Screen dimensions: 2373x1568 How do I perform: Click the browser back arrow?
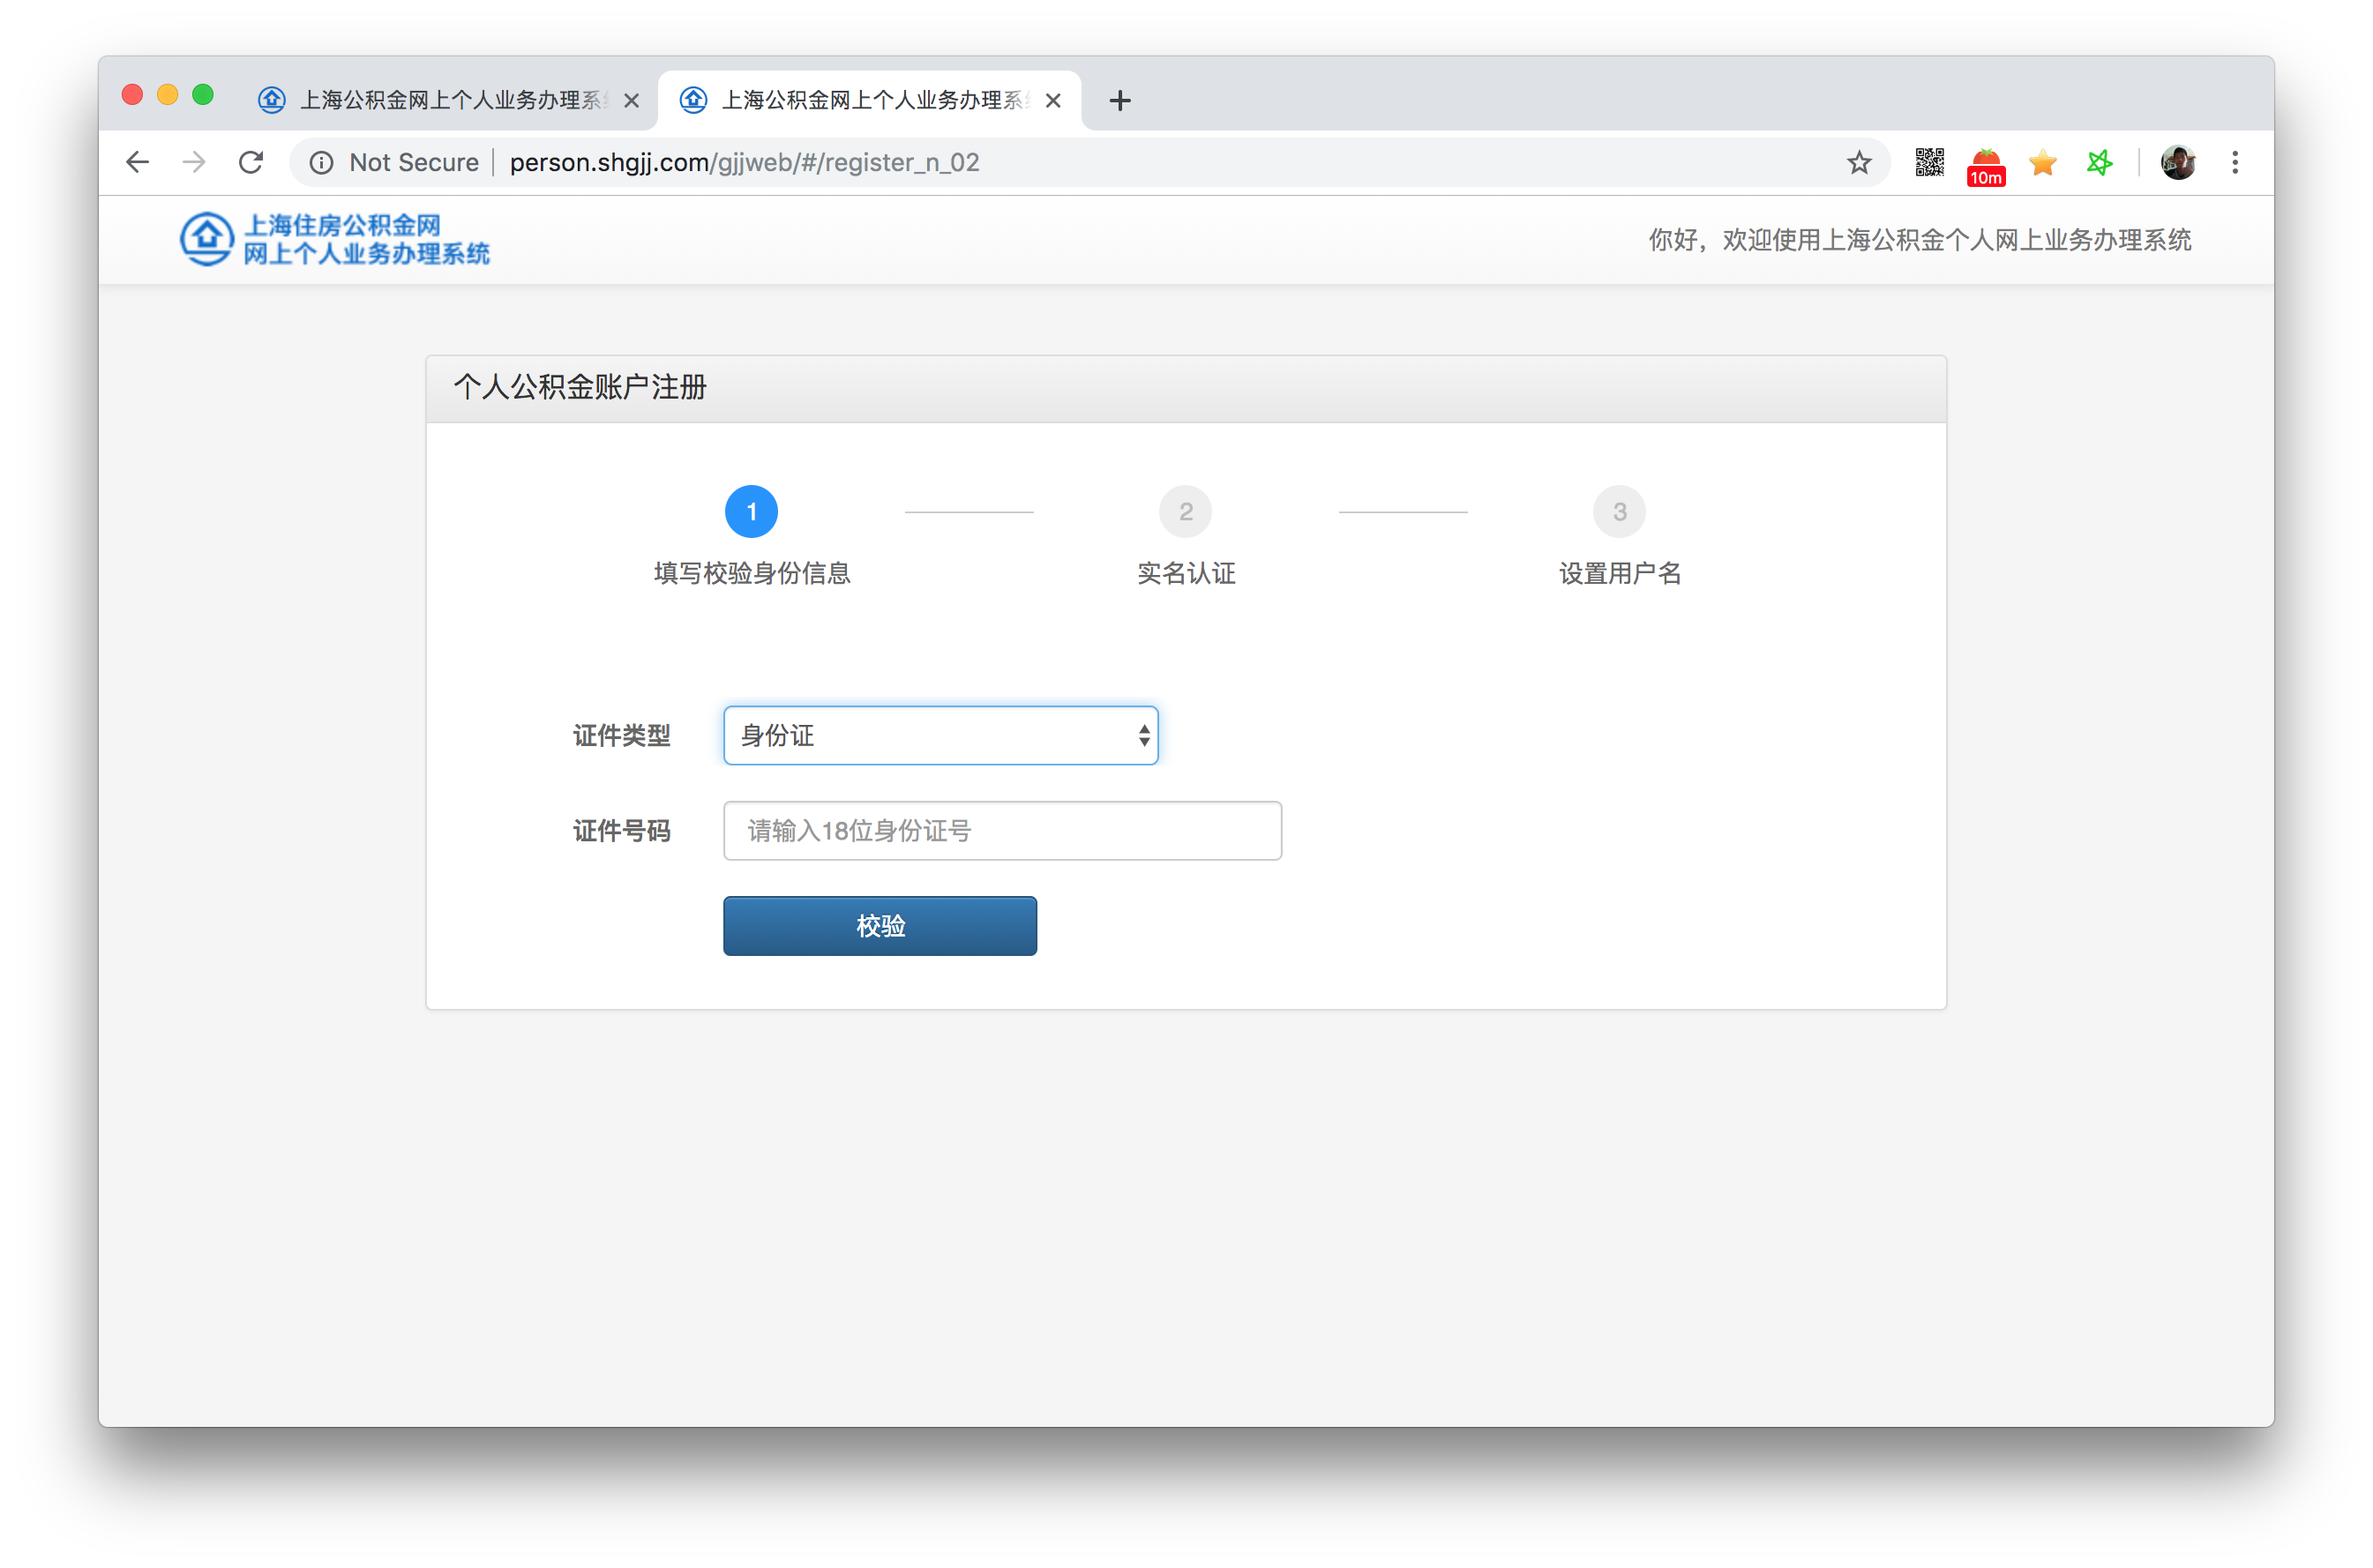click(x=138, y=162)
